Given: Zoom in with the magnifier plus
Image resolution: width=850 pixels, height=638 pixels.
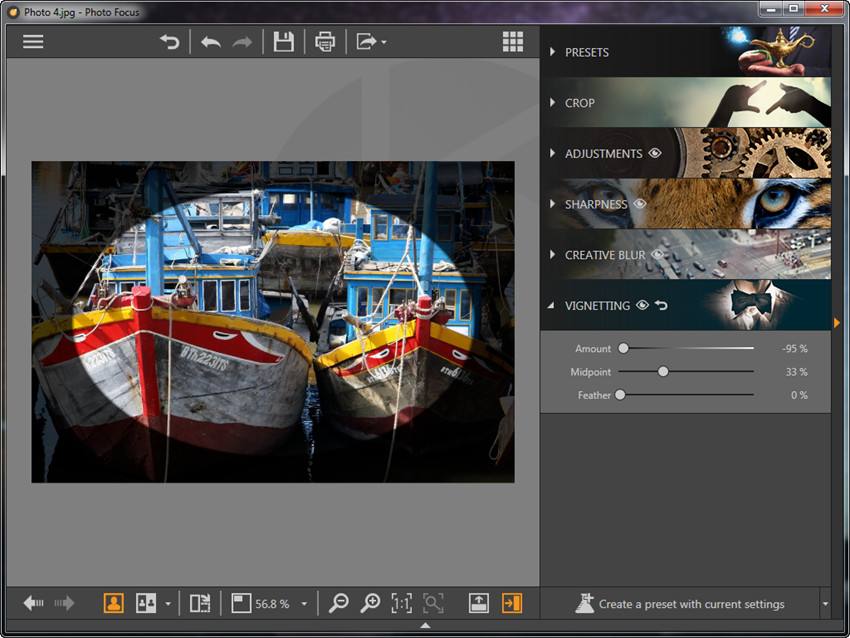Looking at the screenshot, I should [x=370, y=603].
